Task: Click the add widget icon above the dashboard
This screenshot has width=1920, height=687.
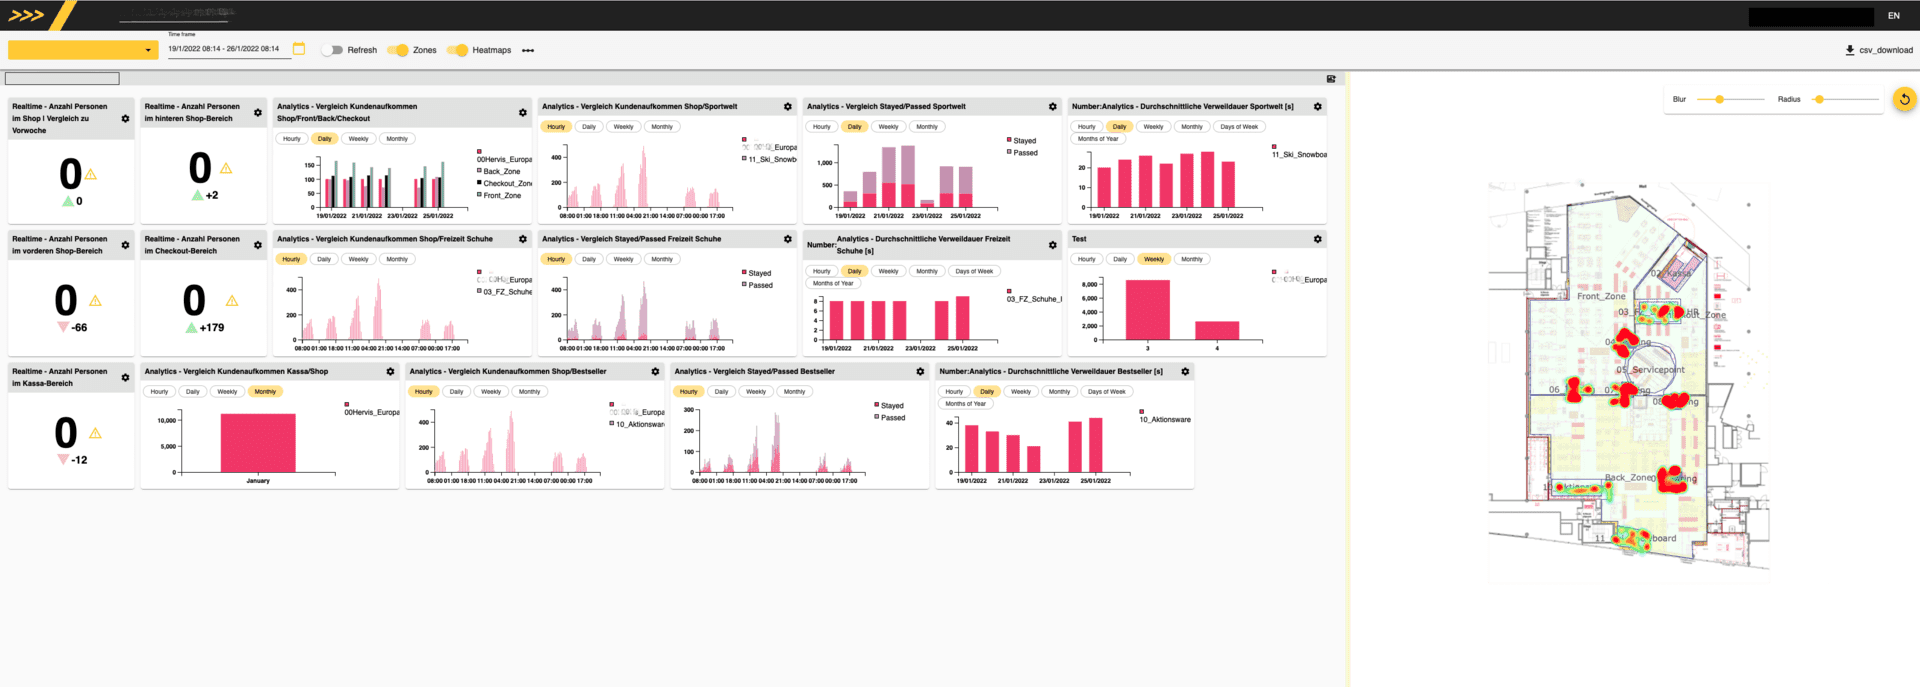Action: [x=1331, y=79]
